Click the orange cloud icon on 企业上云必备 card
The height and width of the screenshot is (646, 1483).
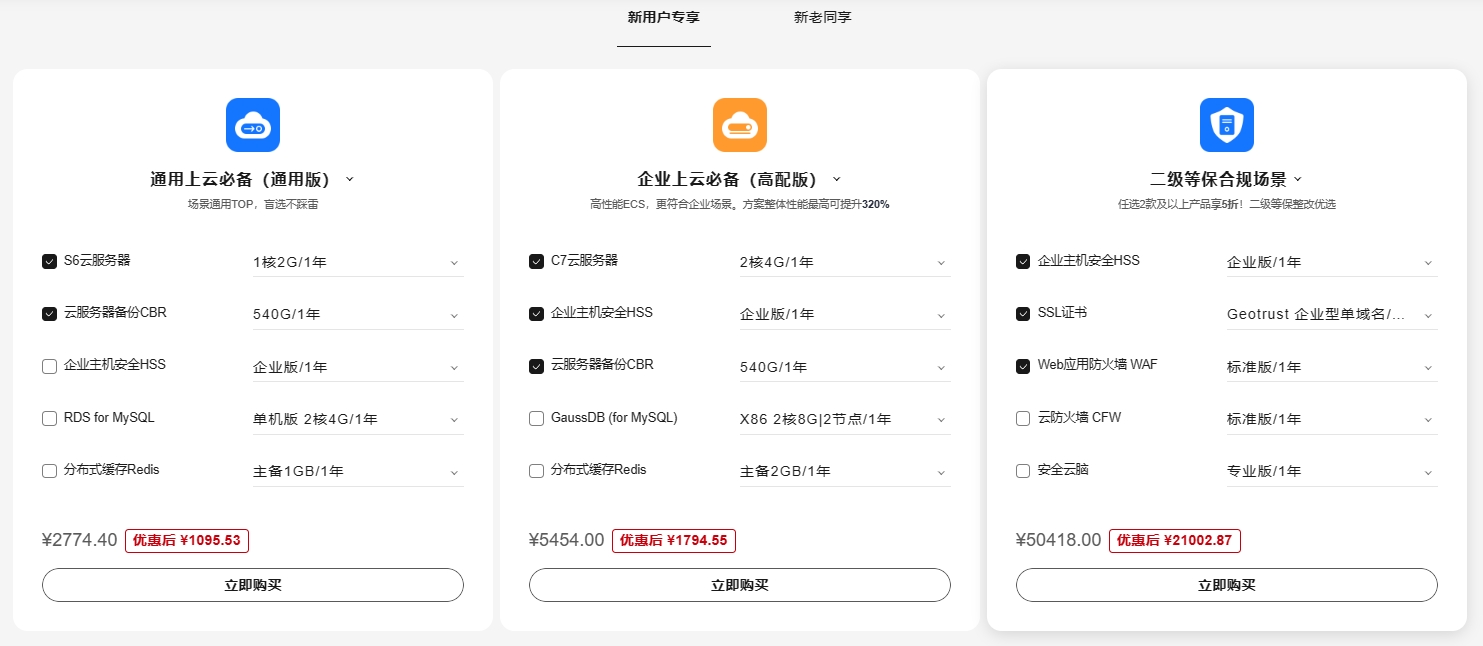pos(739,124)
